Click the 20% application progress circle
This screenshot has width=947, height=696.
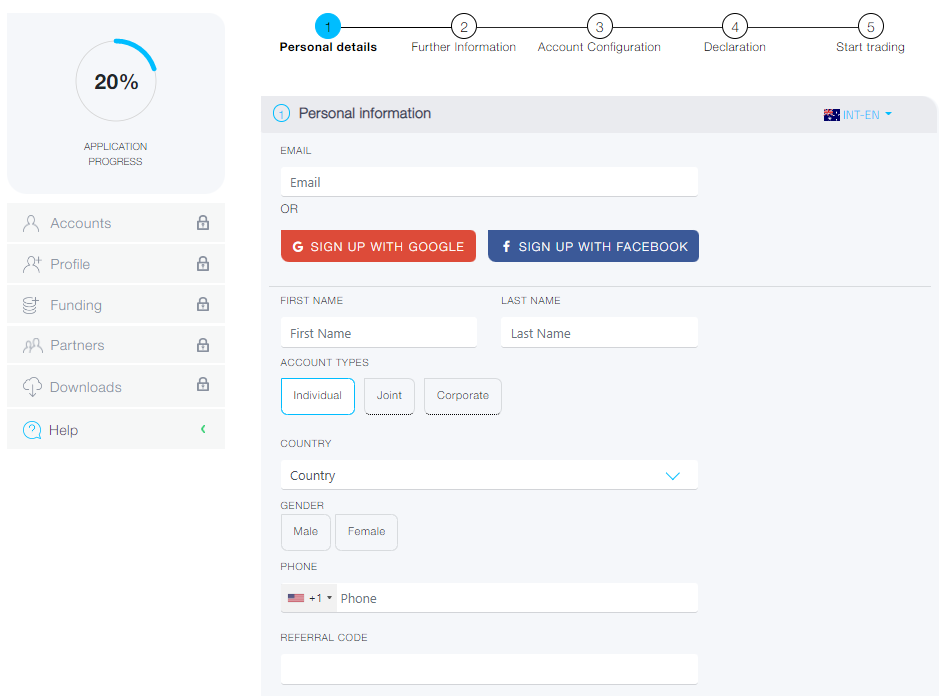point(116,81)
